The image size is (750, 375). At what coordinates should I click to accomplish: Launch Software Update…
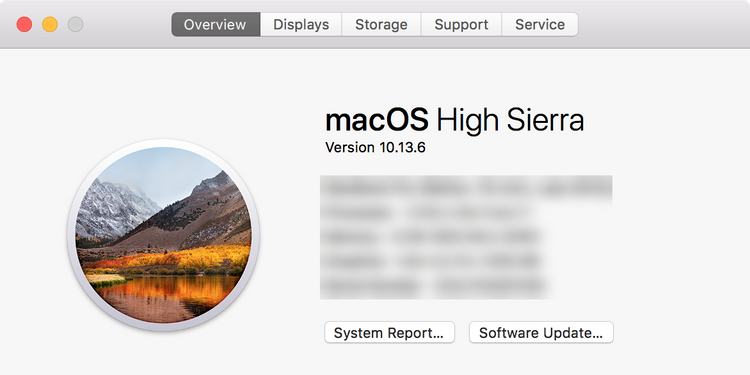[541, 332]
